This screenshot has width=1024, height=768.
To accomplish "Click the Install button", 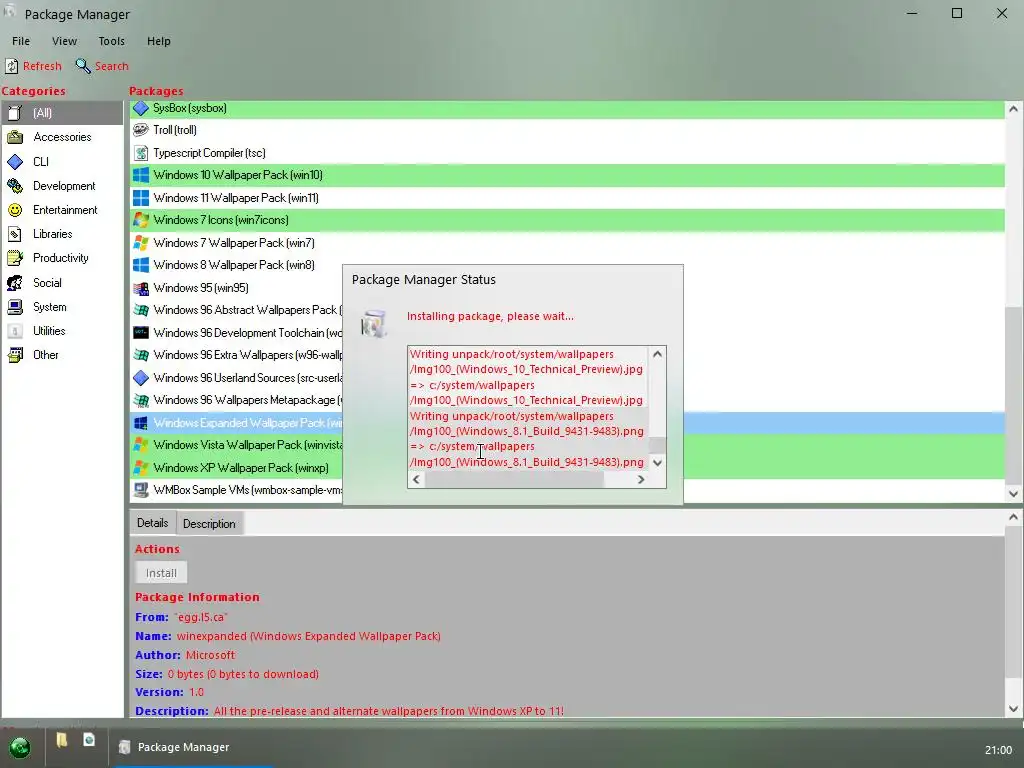I will click(x=161, y=573).
